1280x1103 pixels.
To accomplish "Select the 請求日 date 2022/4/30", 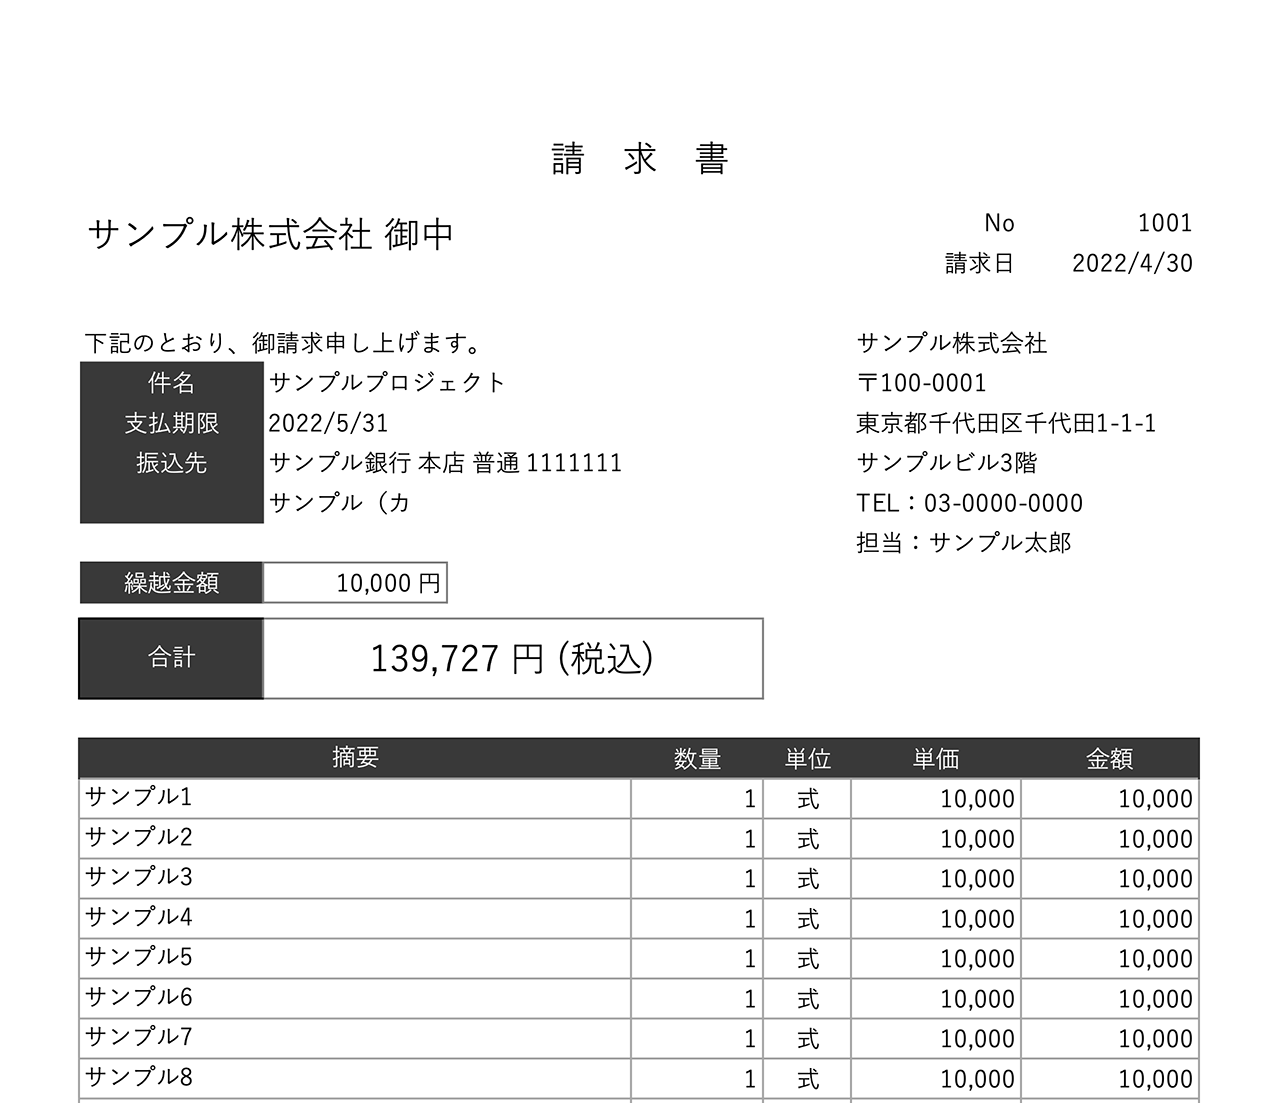I will 1132,263.
